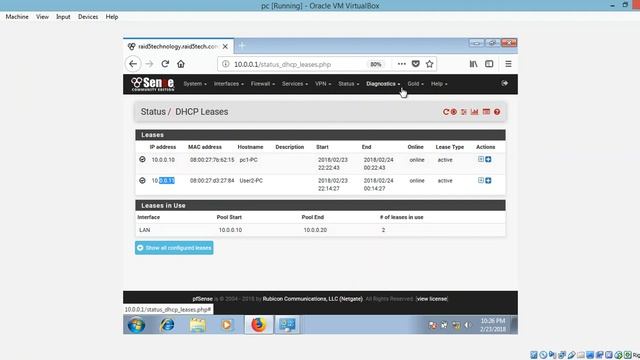Click the status icon beside User2-PC lease

(x=142, y=180)
